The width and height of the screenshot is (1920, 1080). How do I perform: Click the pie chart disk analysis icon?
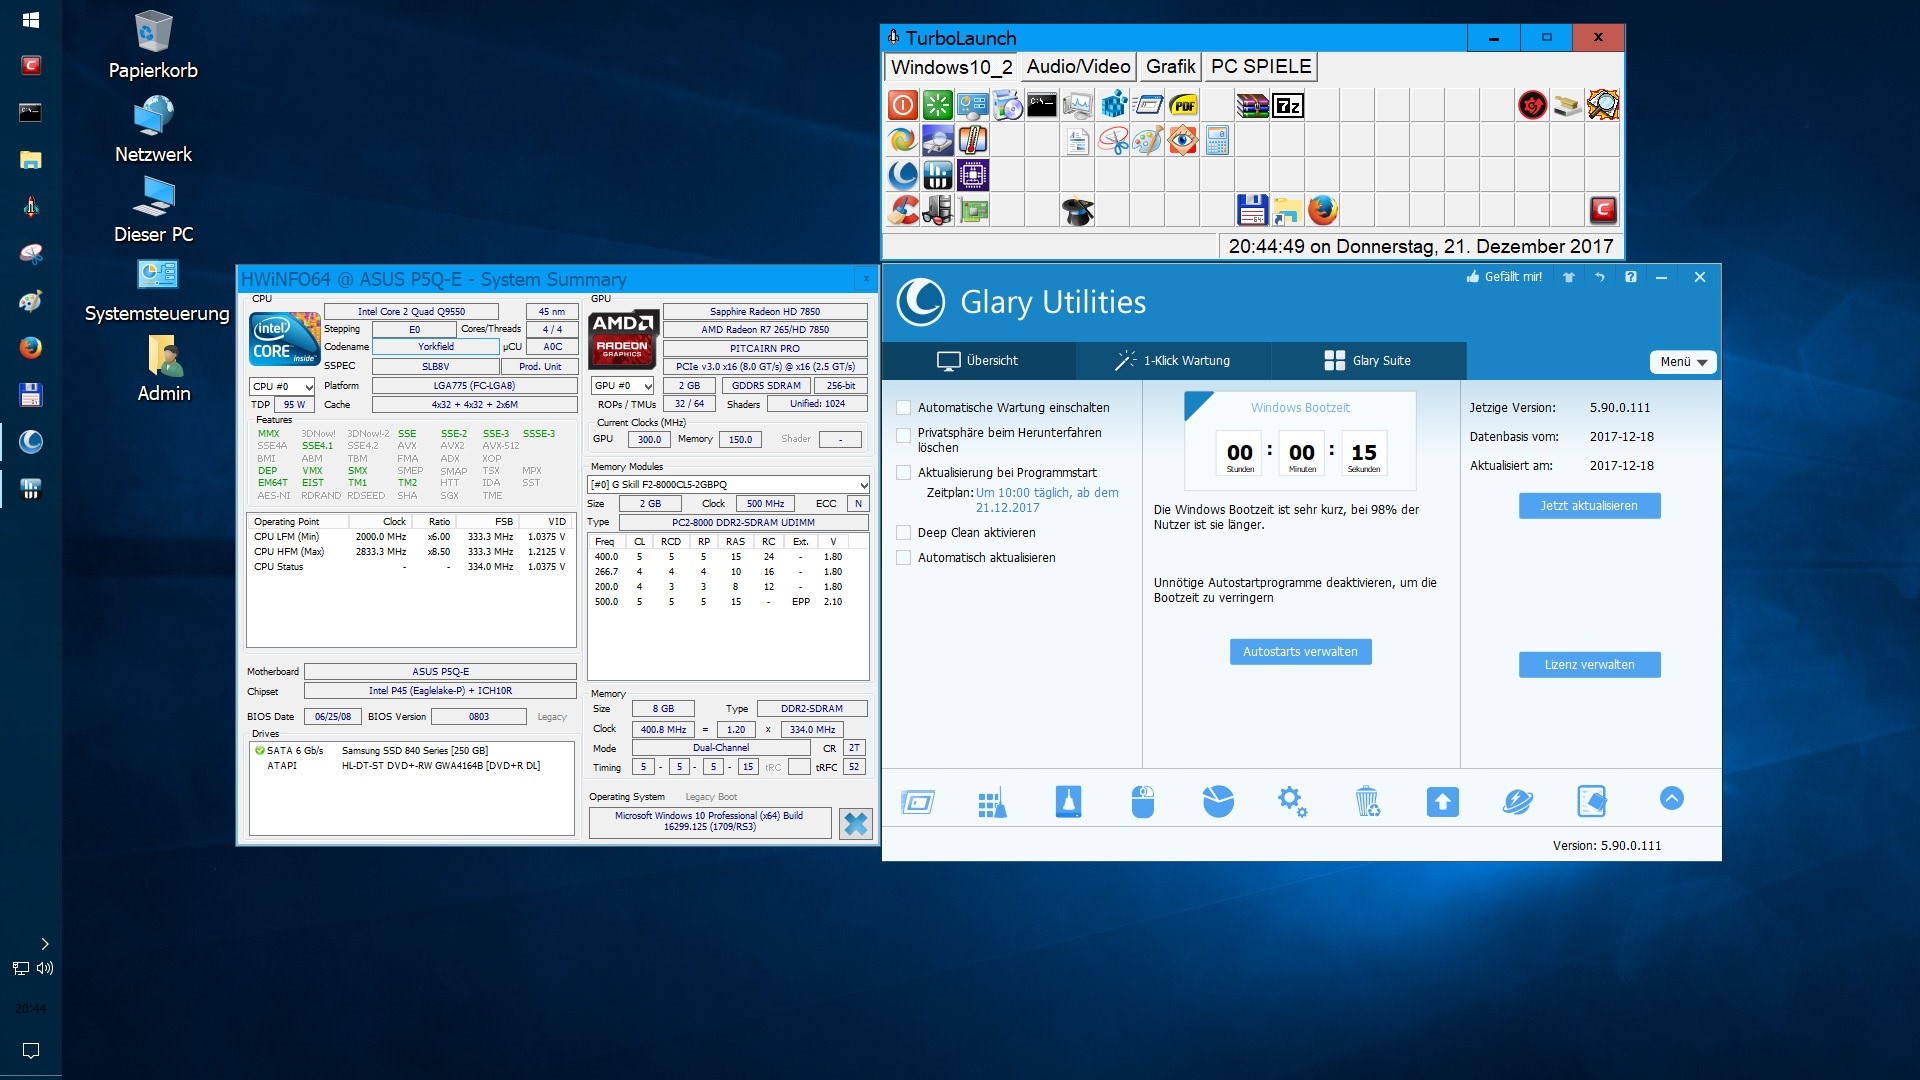click(1217, 801)
